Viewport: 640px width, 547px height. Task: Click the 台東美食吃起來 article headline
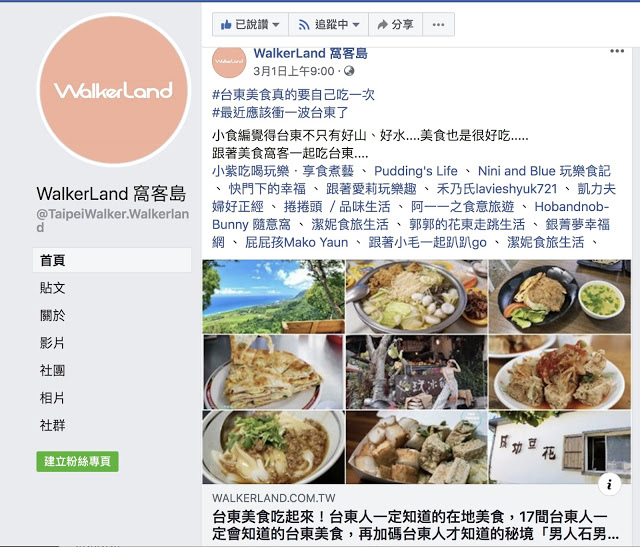point(416,525)
